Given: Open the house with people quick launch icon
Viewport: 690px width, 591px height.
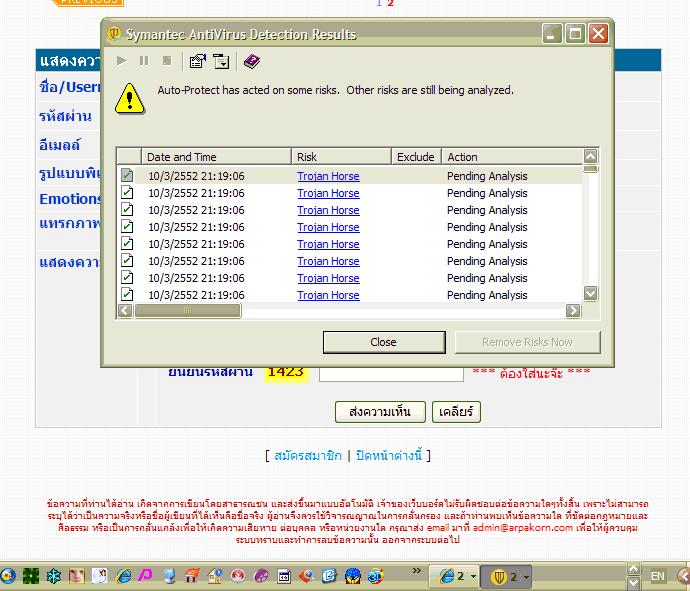Looking at the screenshot, I should [215, 576].
